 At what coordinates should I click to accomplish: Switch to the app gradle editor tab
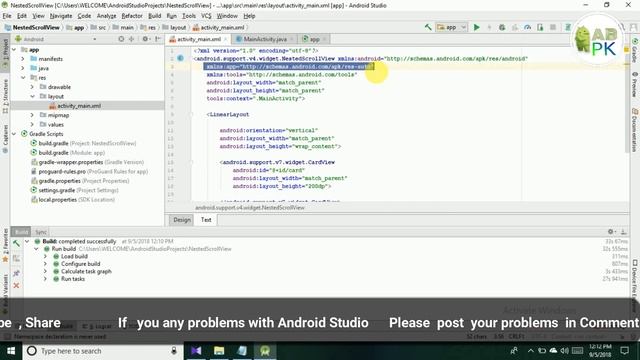tap(314, 39)
